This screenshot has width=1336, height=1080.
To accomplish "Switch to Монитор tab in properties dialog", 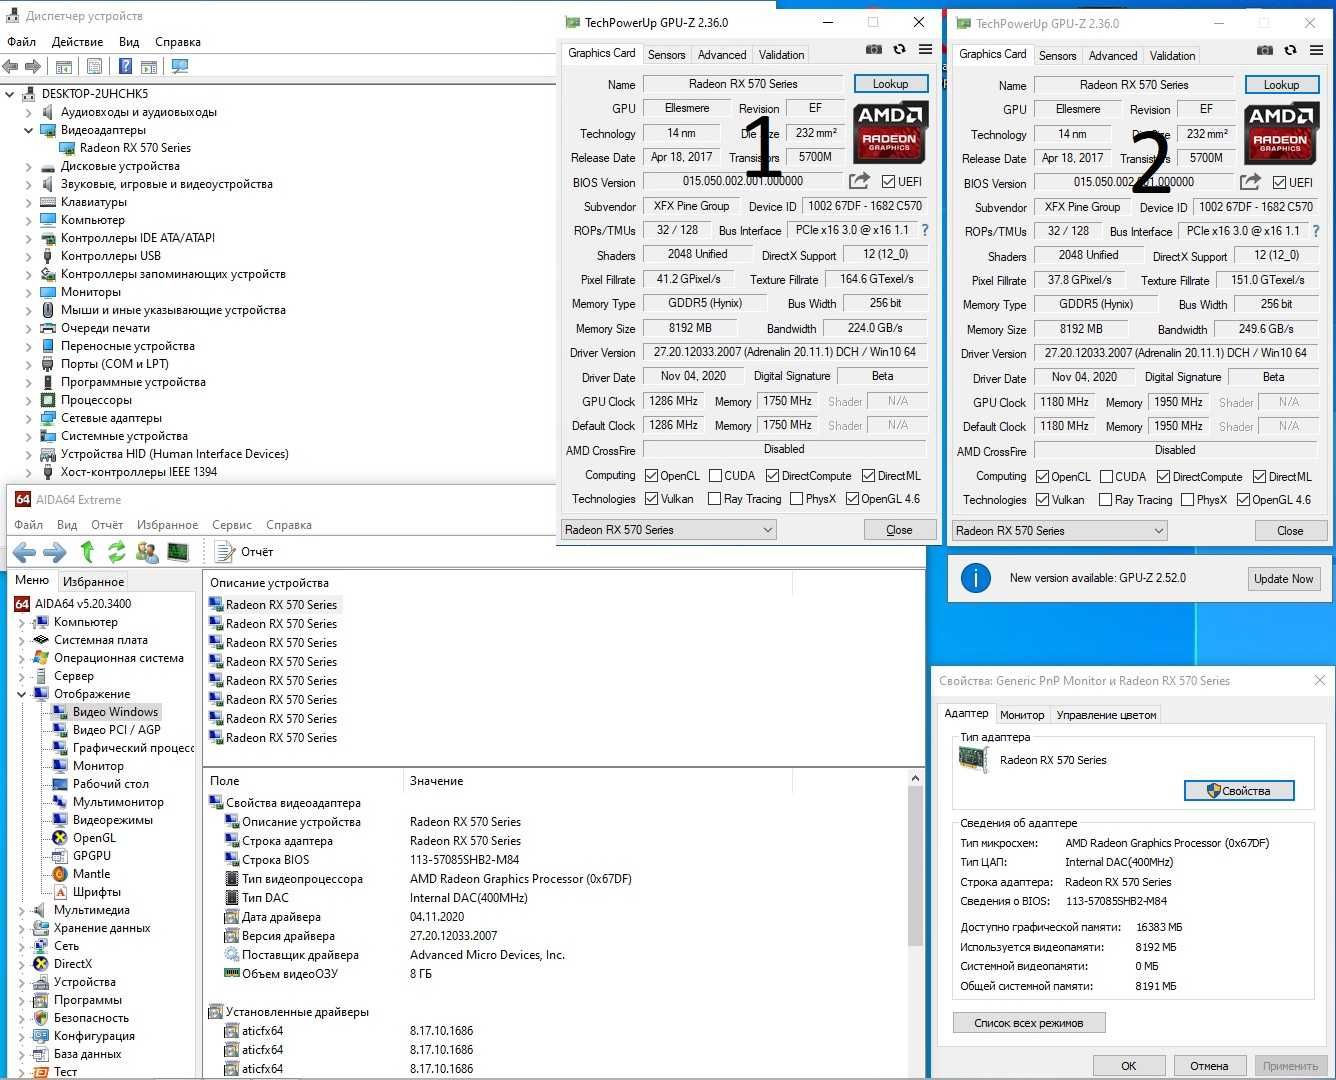I will (x=1022, y=715).
